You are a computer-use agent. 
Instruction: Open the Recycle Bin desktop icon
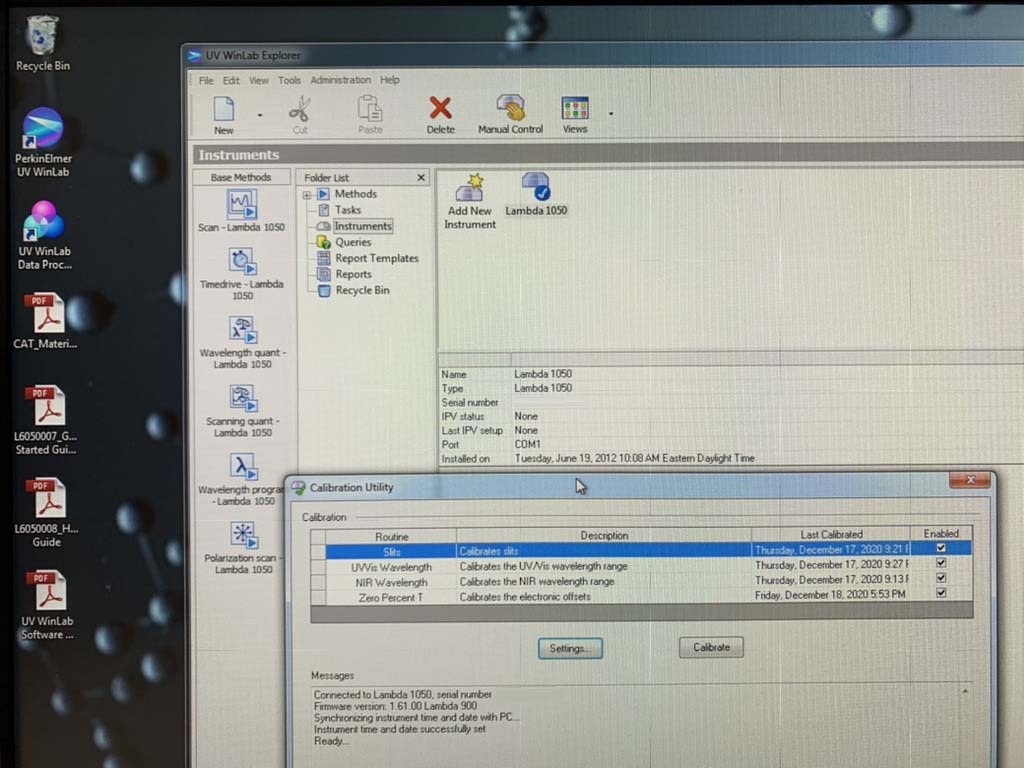click(42, 42)
